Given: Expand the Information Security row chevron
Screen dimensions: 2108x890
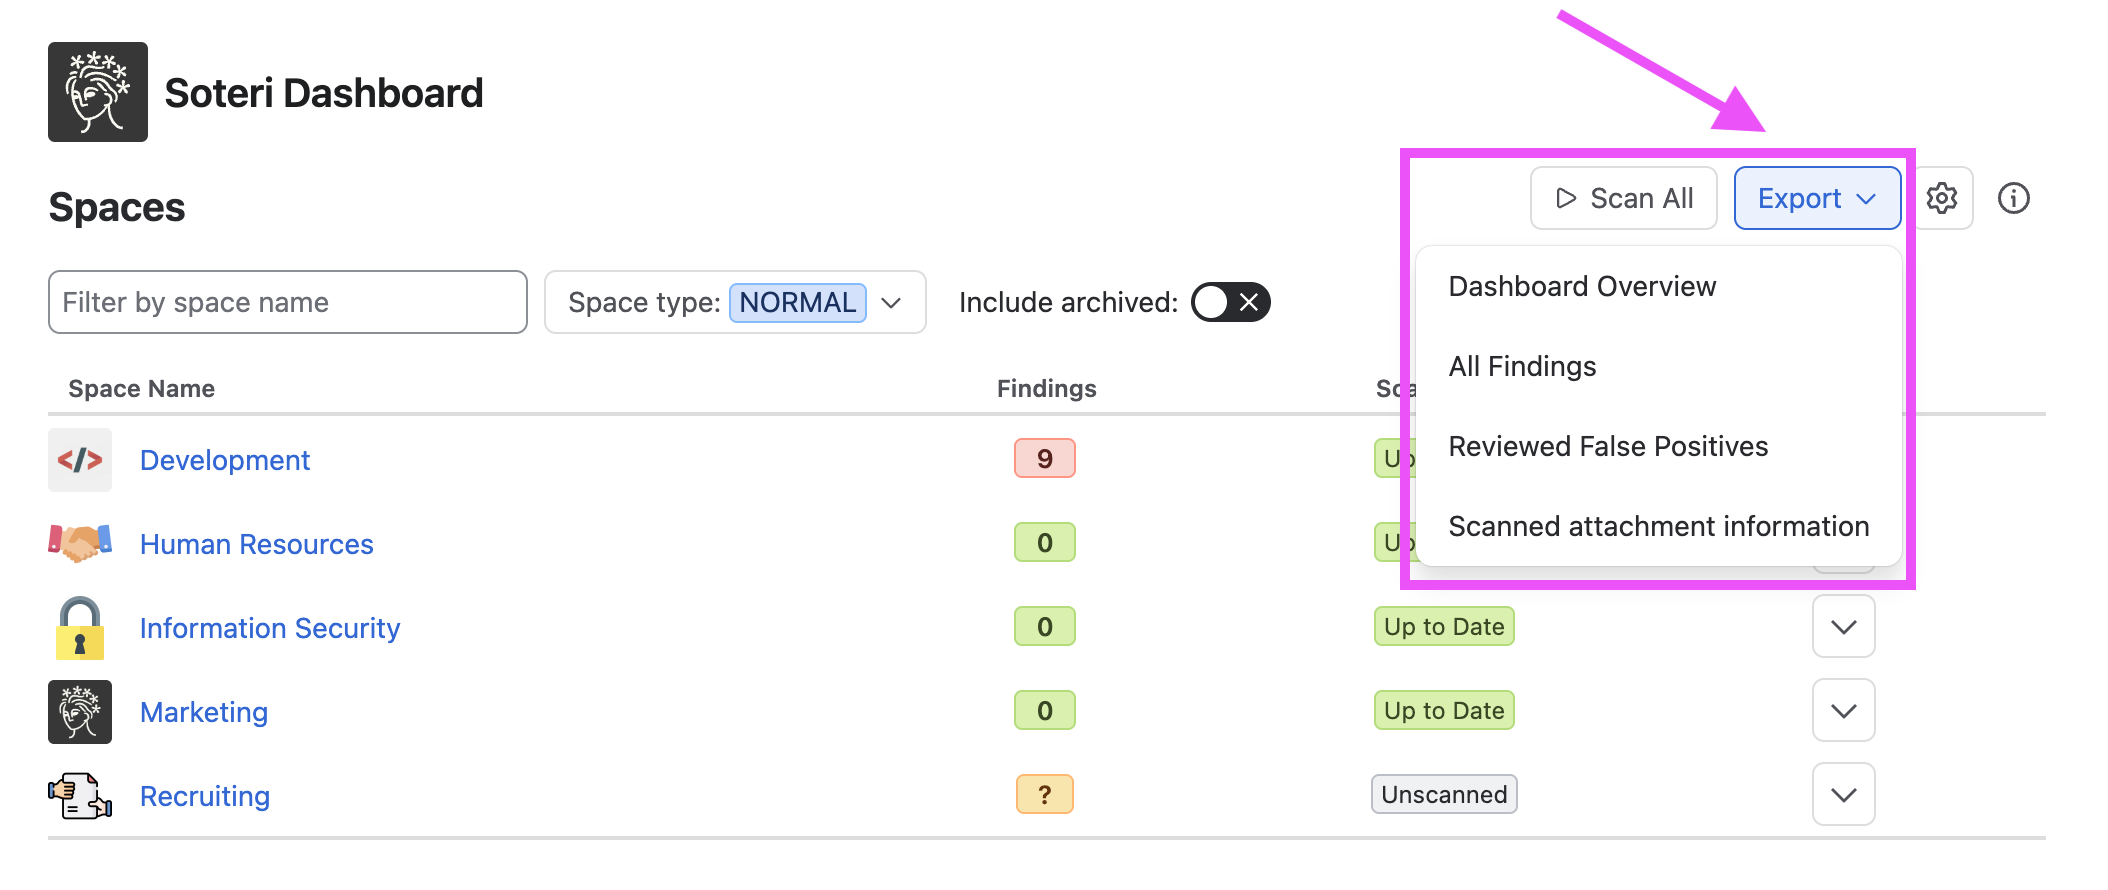Looking at the screenshot, I should coord(1843,627).
